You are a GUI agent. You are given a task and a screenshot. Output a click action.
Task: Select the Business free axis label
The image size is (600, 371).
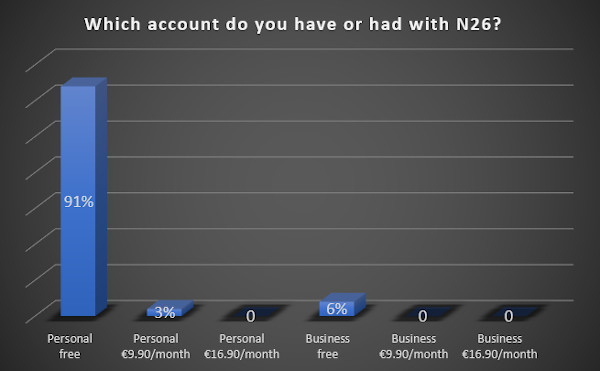pyautogui.click(x=328, y=346)
